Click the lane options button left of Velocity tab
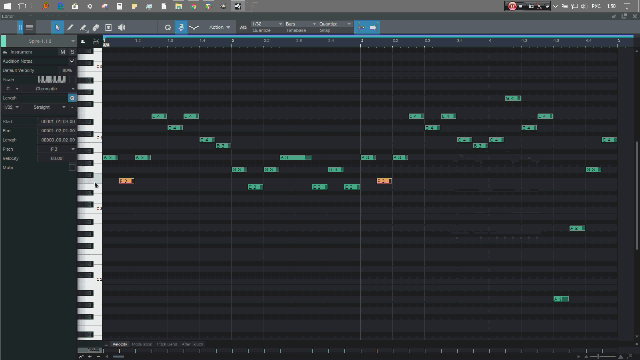This screenshot has width=640, height=360. point(106,344)
